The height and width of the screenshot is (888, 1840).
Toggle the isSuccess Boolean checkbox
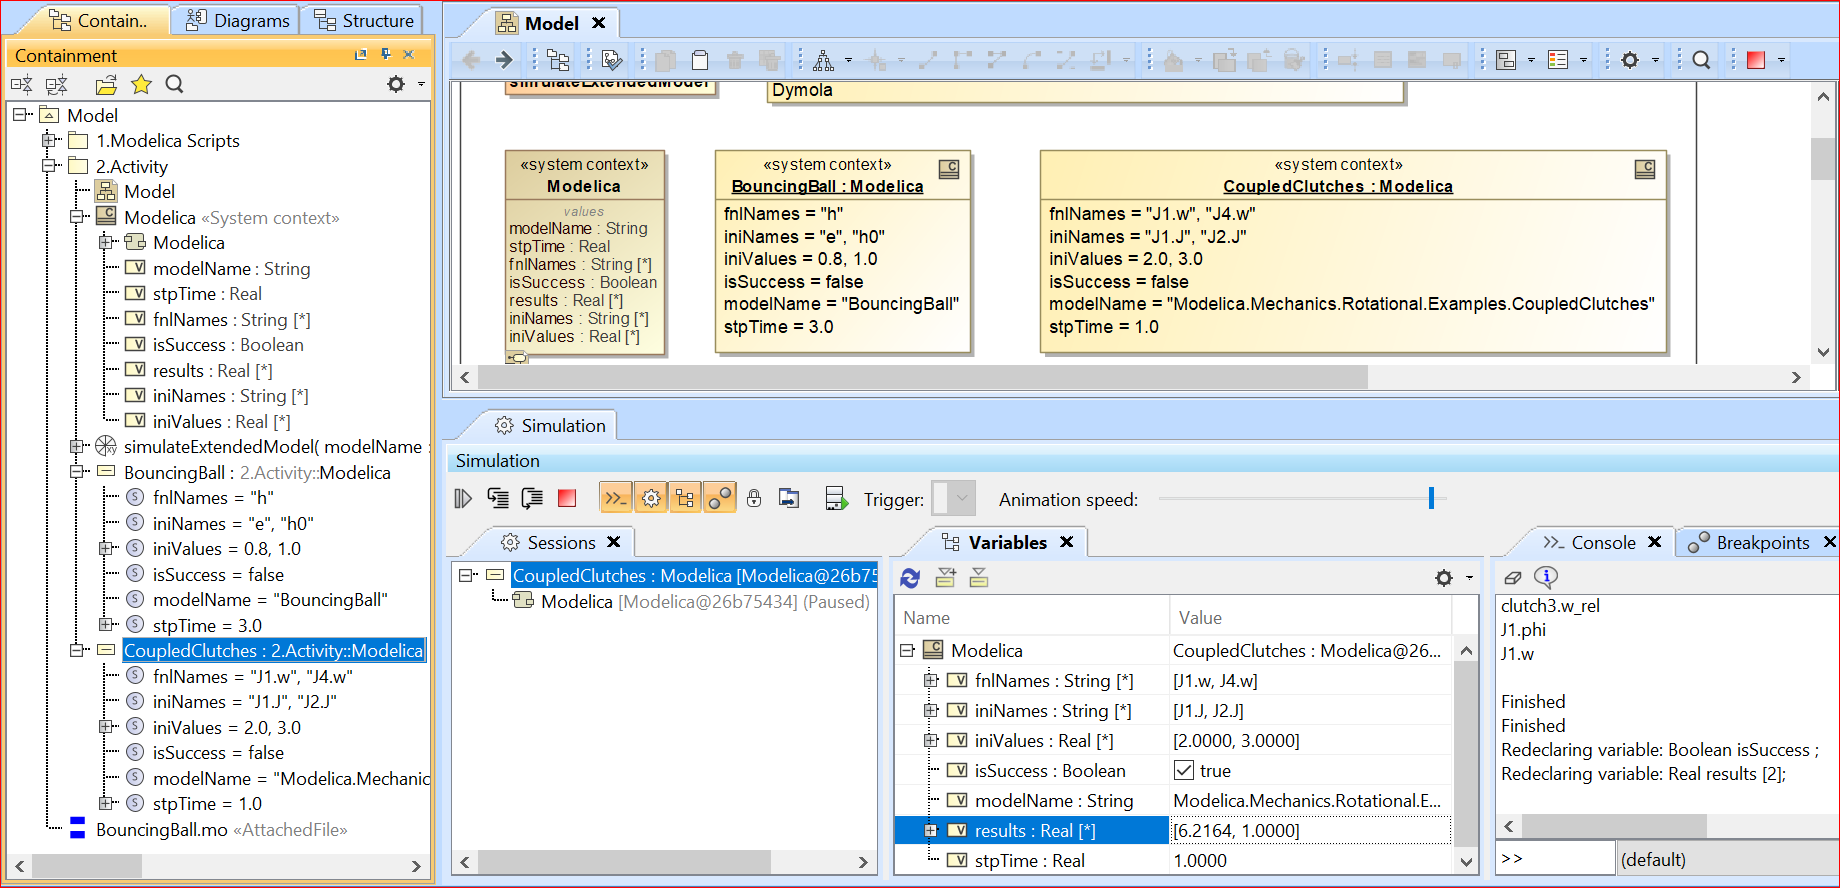[1184, 771]
